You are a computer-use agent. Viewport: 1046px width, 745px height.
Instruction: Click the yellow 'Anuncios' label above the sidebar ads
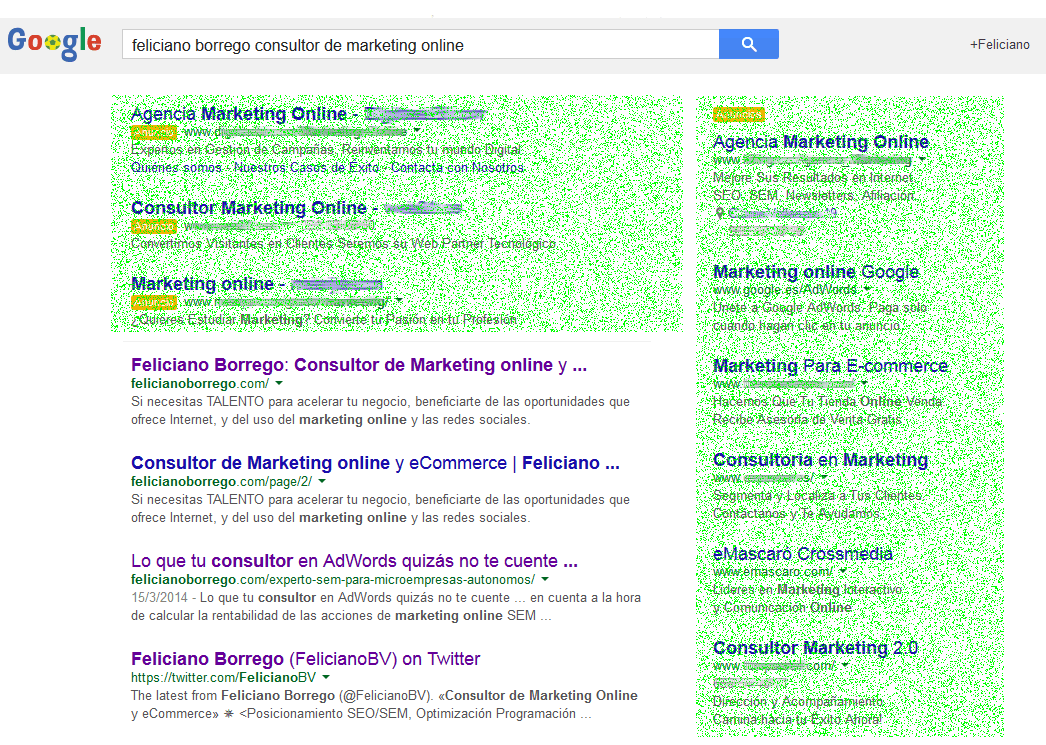(738, 115)
